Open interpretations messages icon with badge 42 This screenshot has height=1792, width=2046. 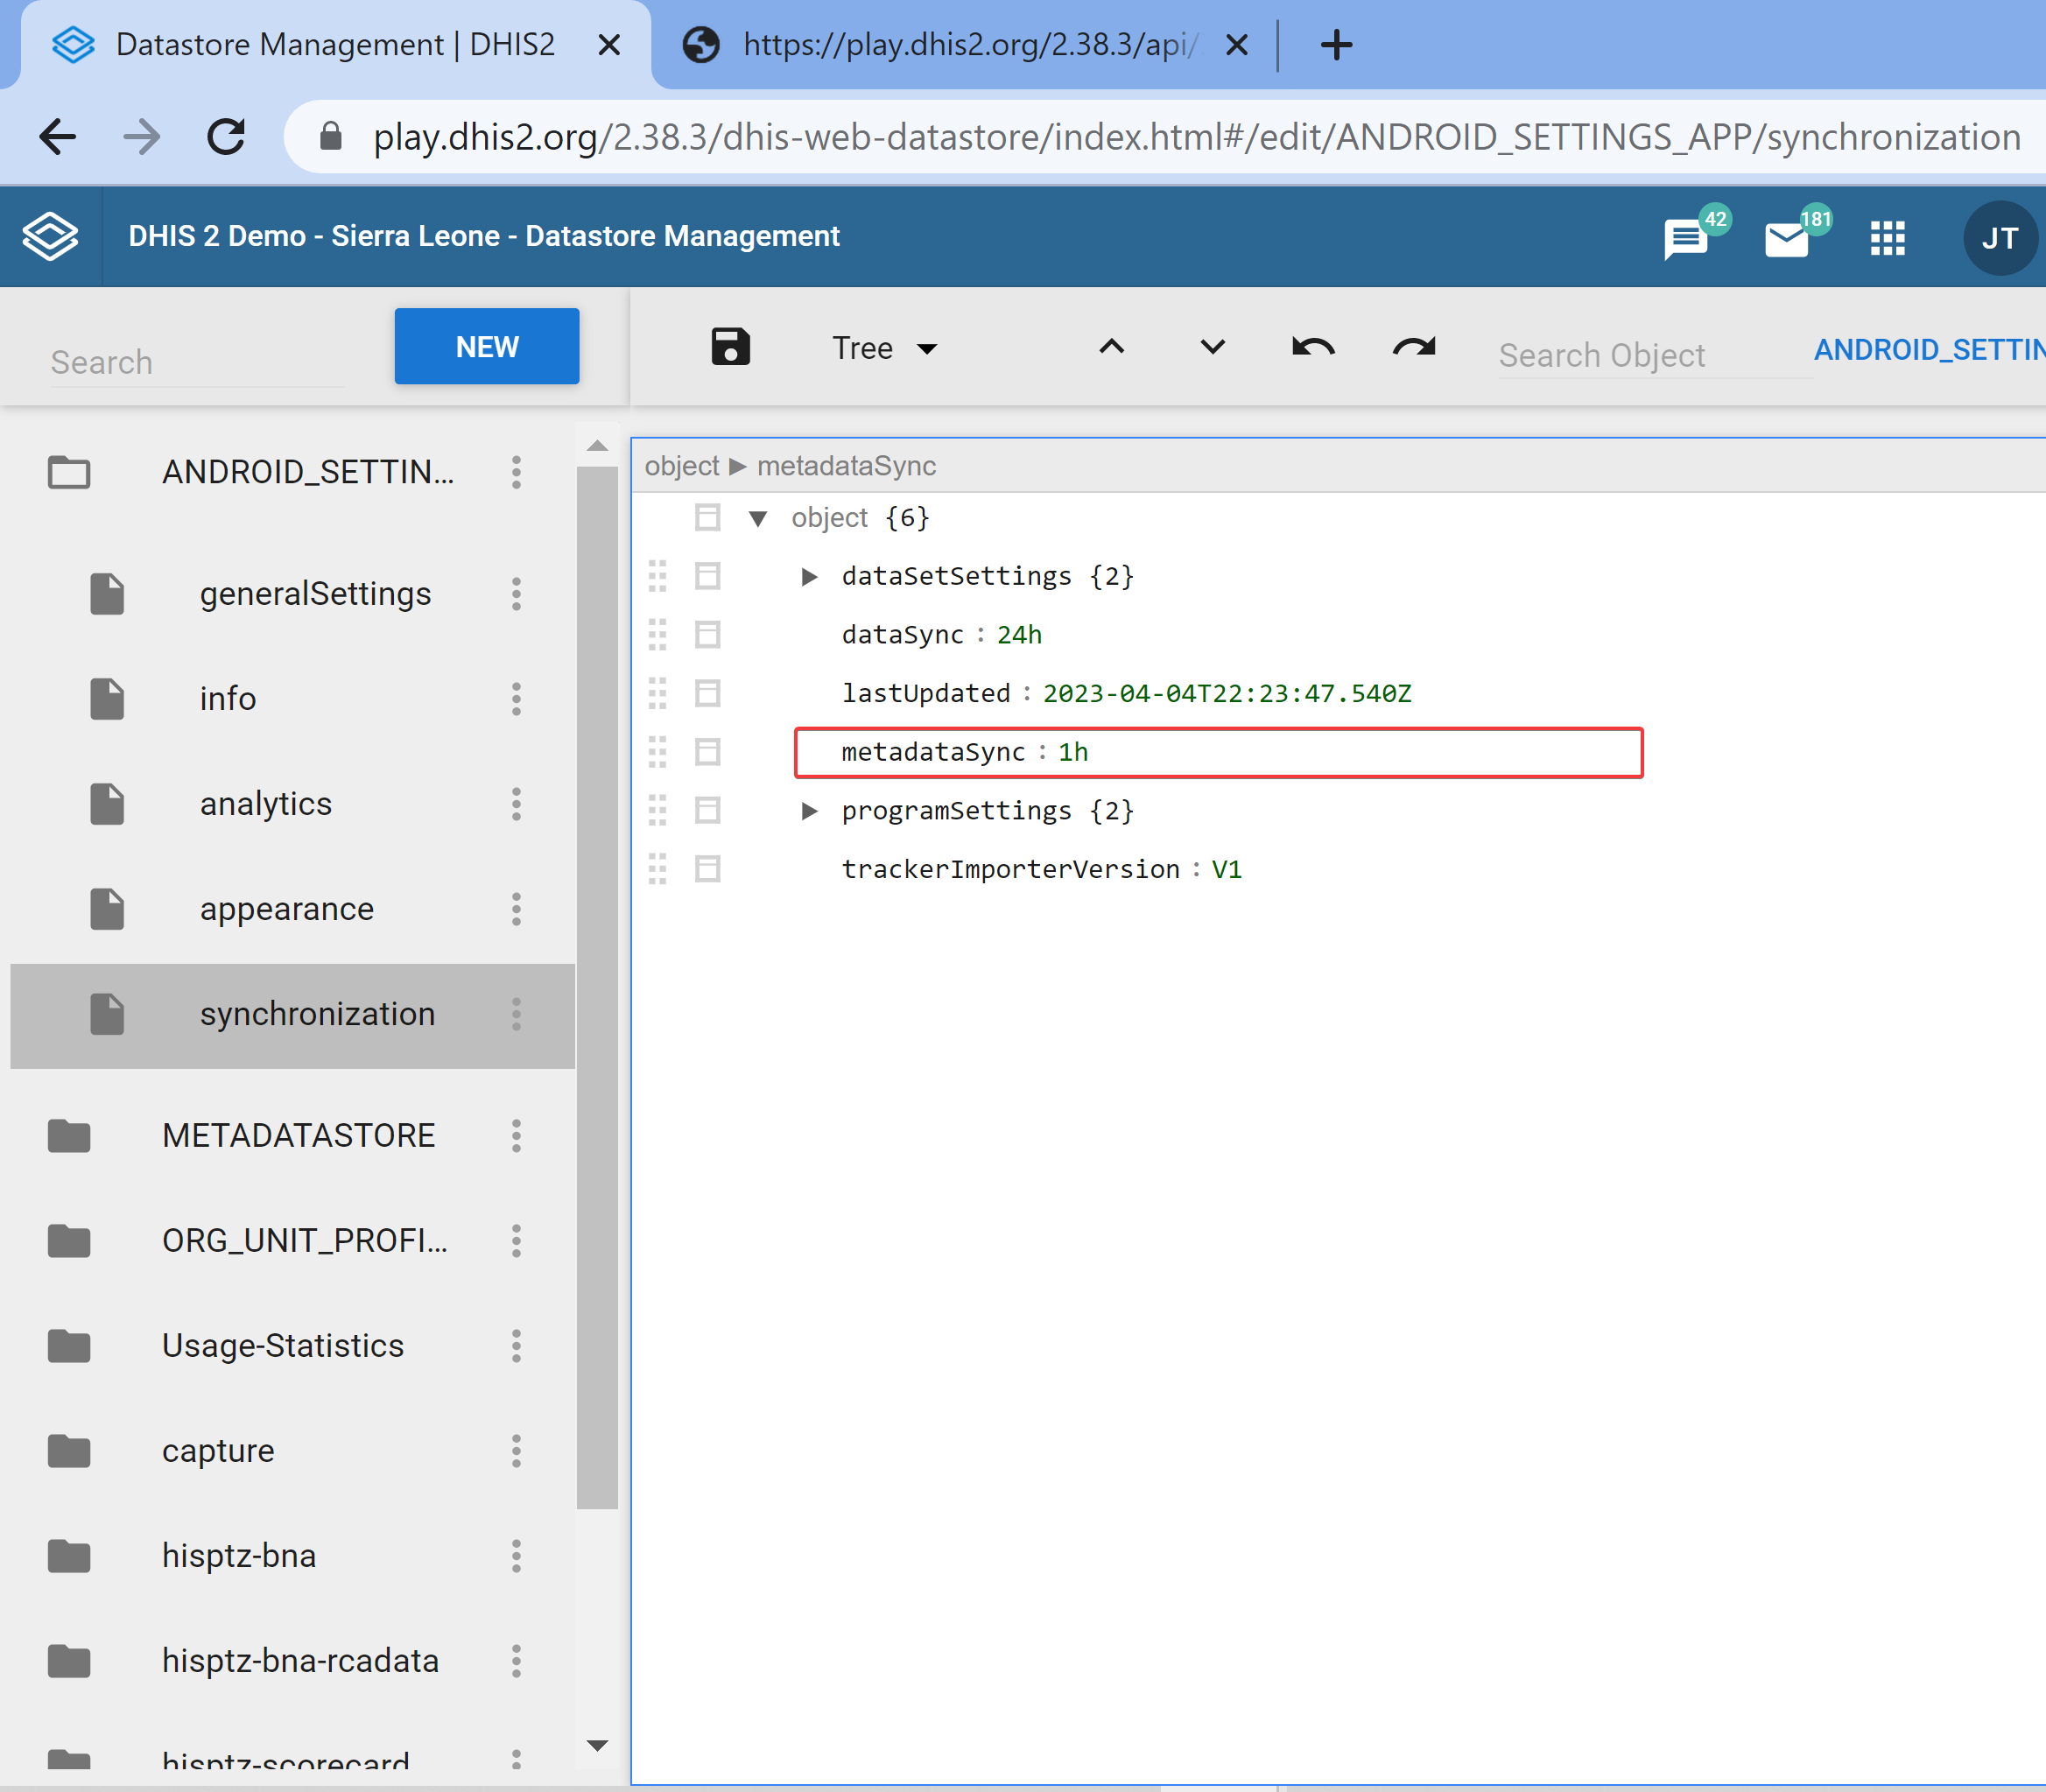click(1694, 235)
